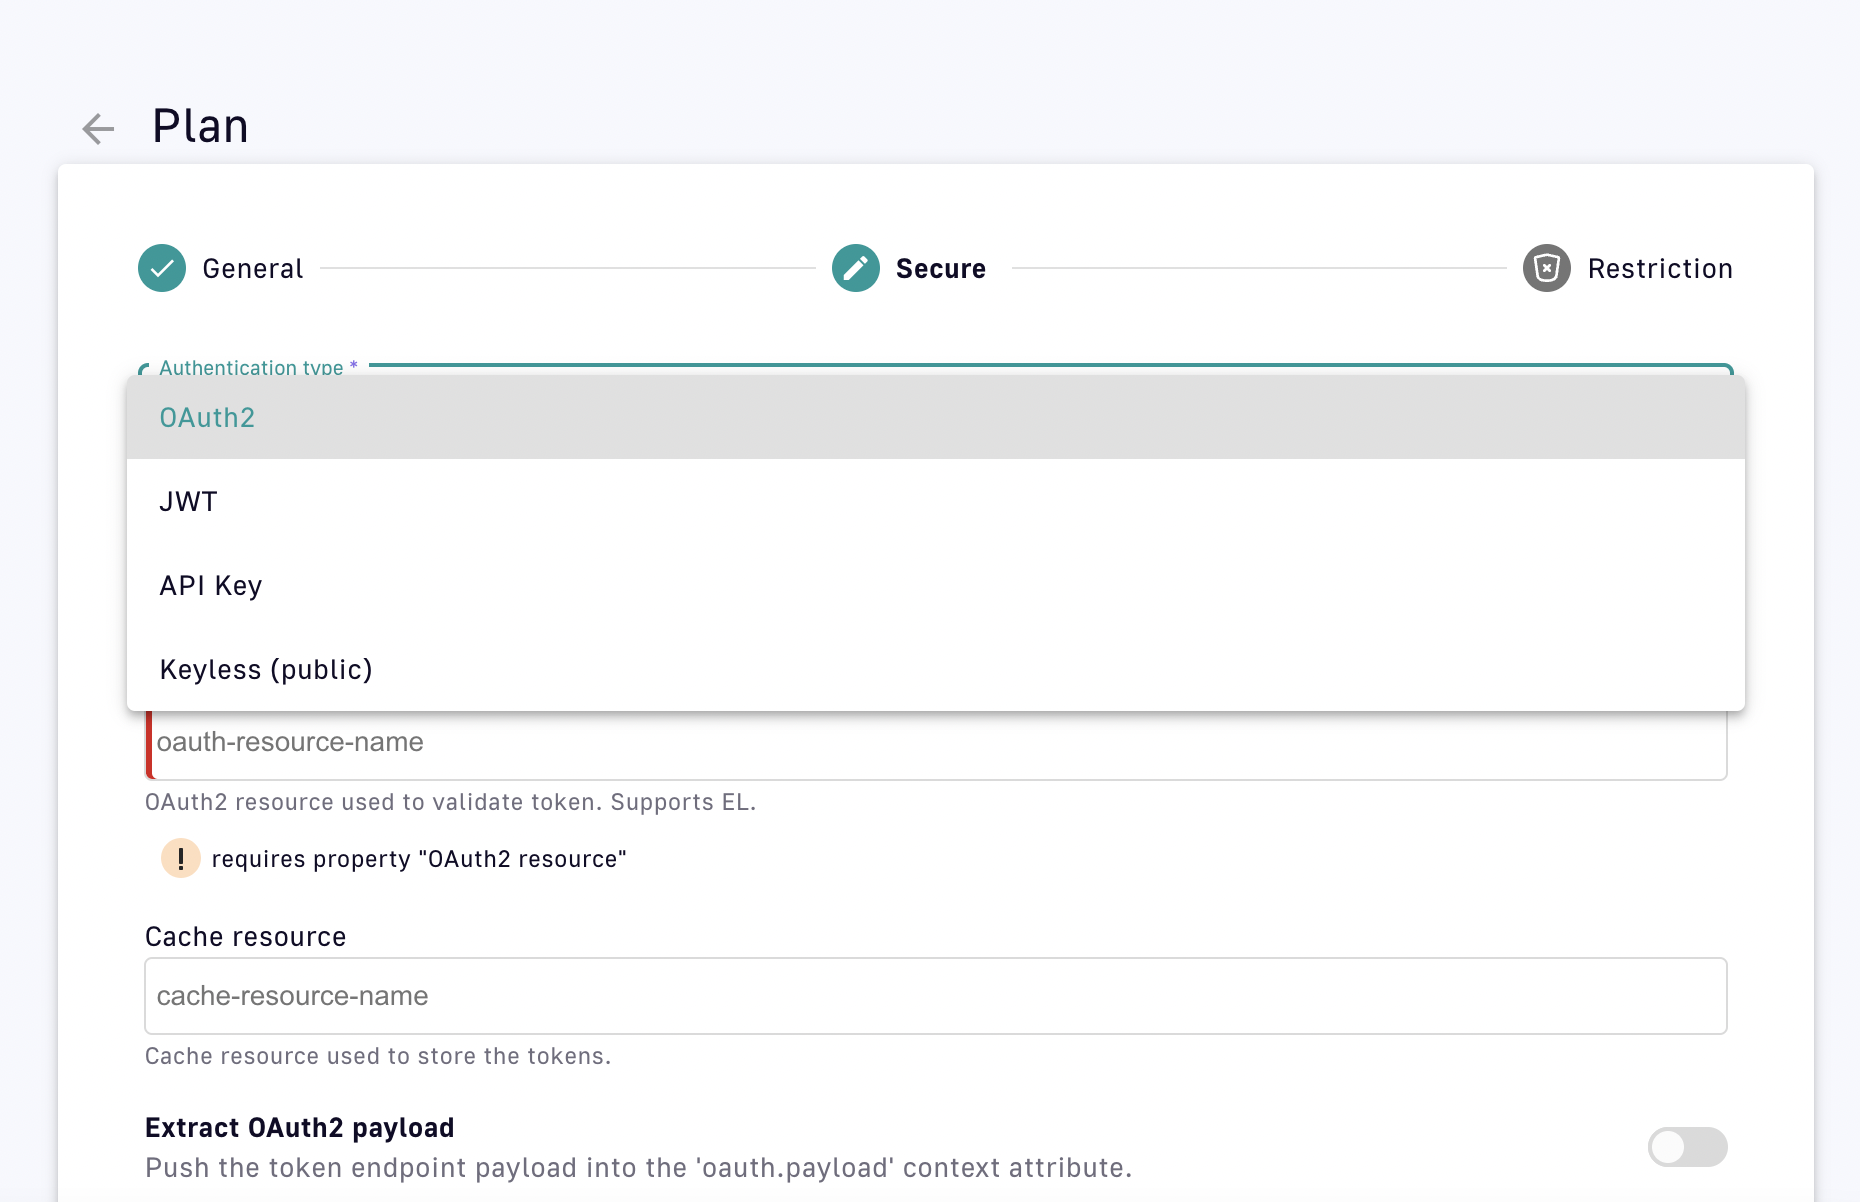Viewport: 1860px width, 1202px height.
Task: Click the Restriction step shield icon
Action: tap(1546, 268)
